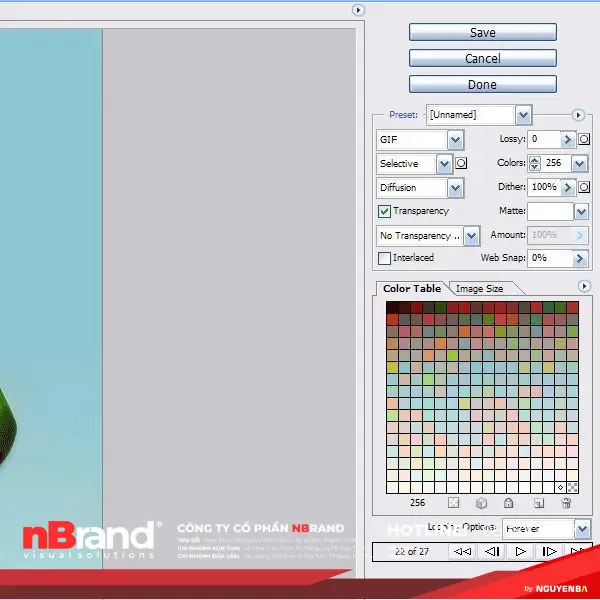Expand the Preset dropdown

pos(523,115)
